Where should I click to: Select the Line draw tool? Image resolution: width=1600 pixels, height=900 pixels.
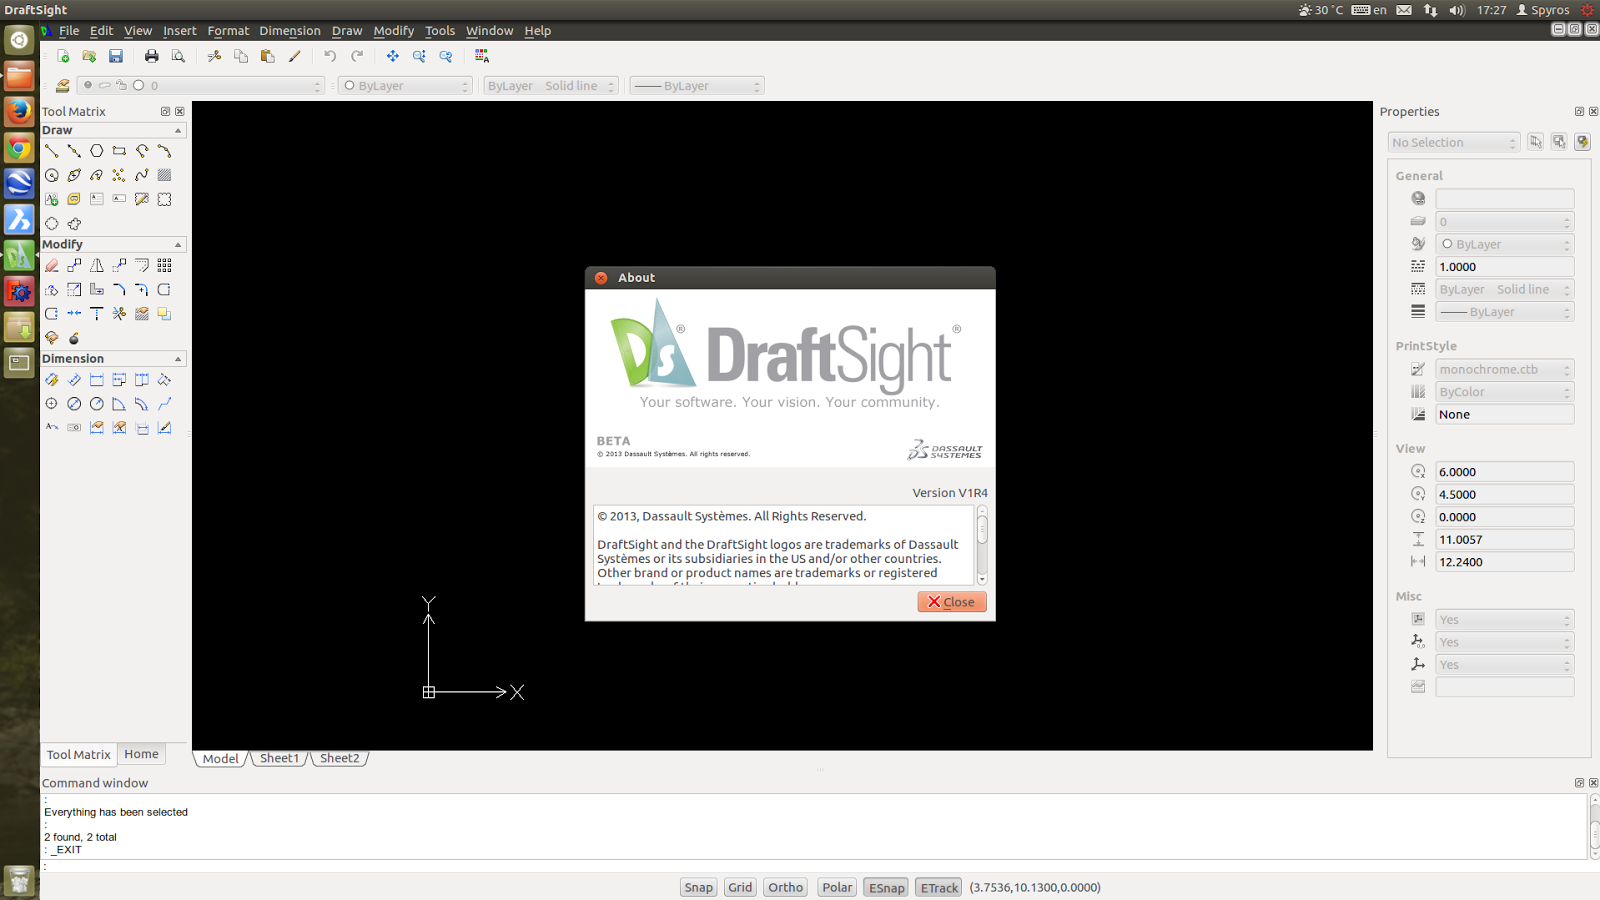click(x=51, y=151)
